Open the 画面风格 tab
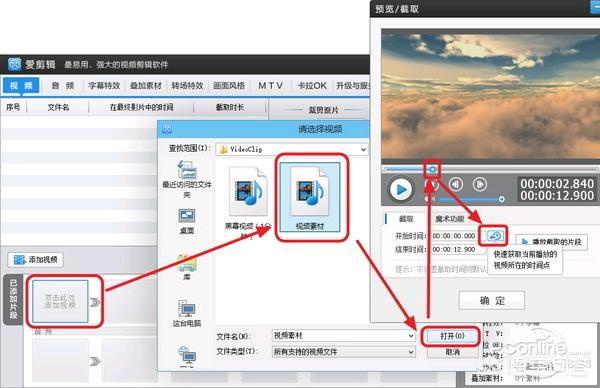600x388 pixels. point(229,85)
